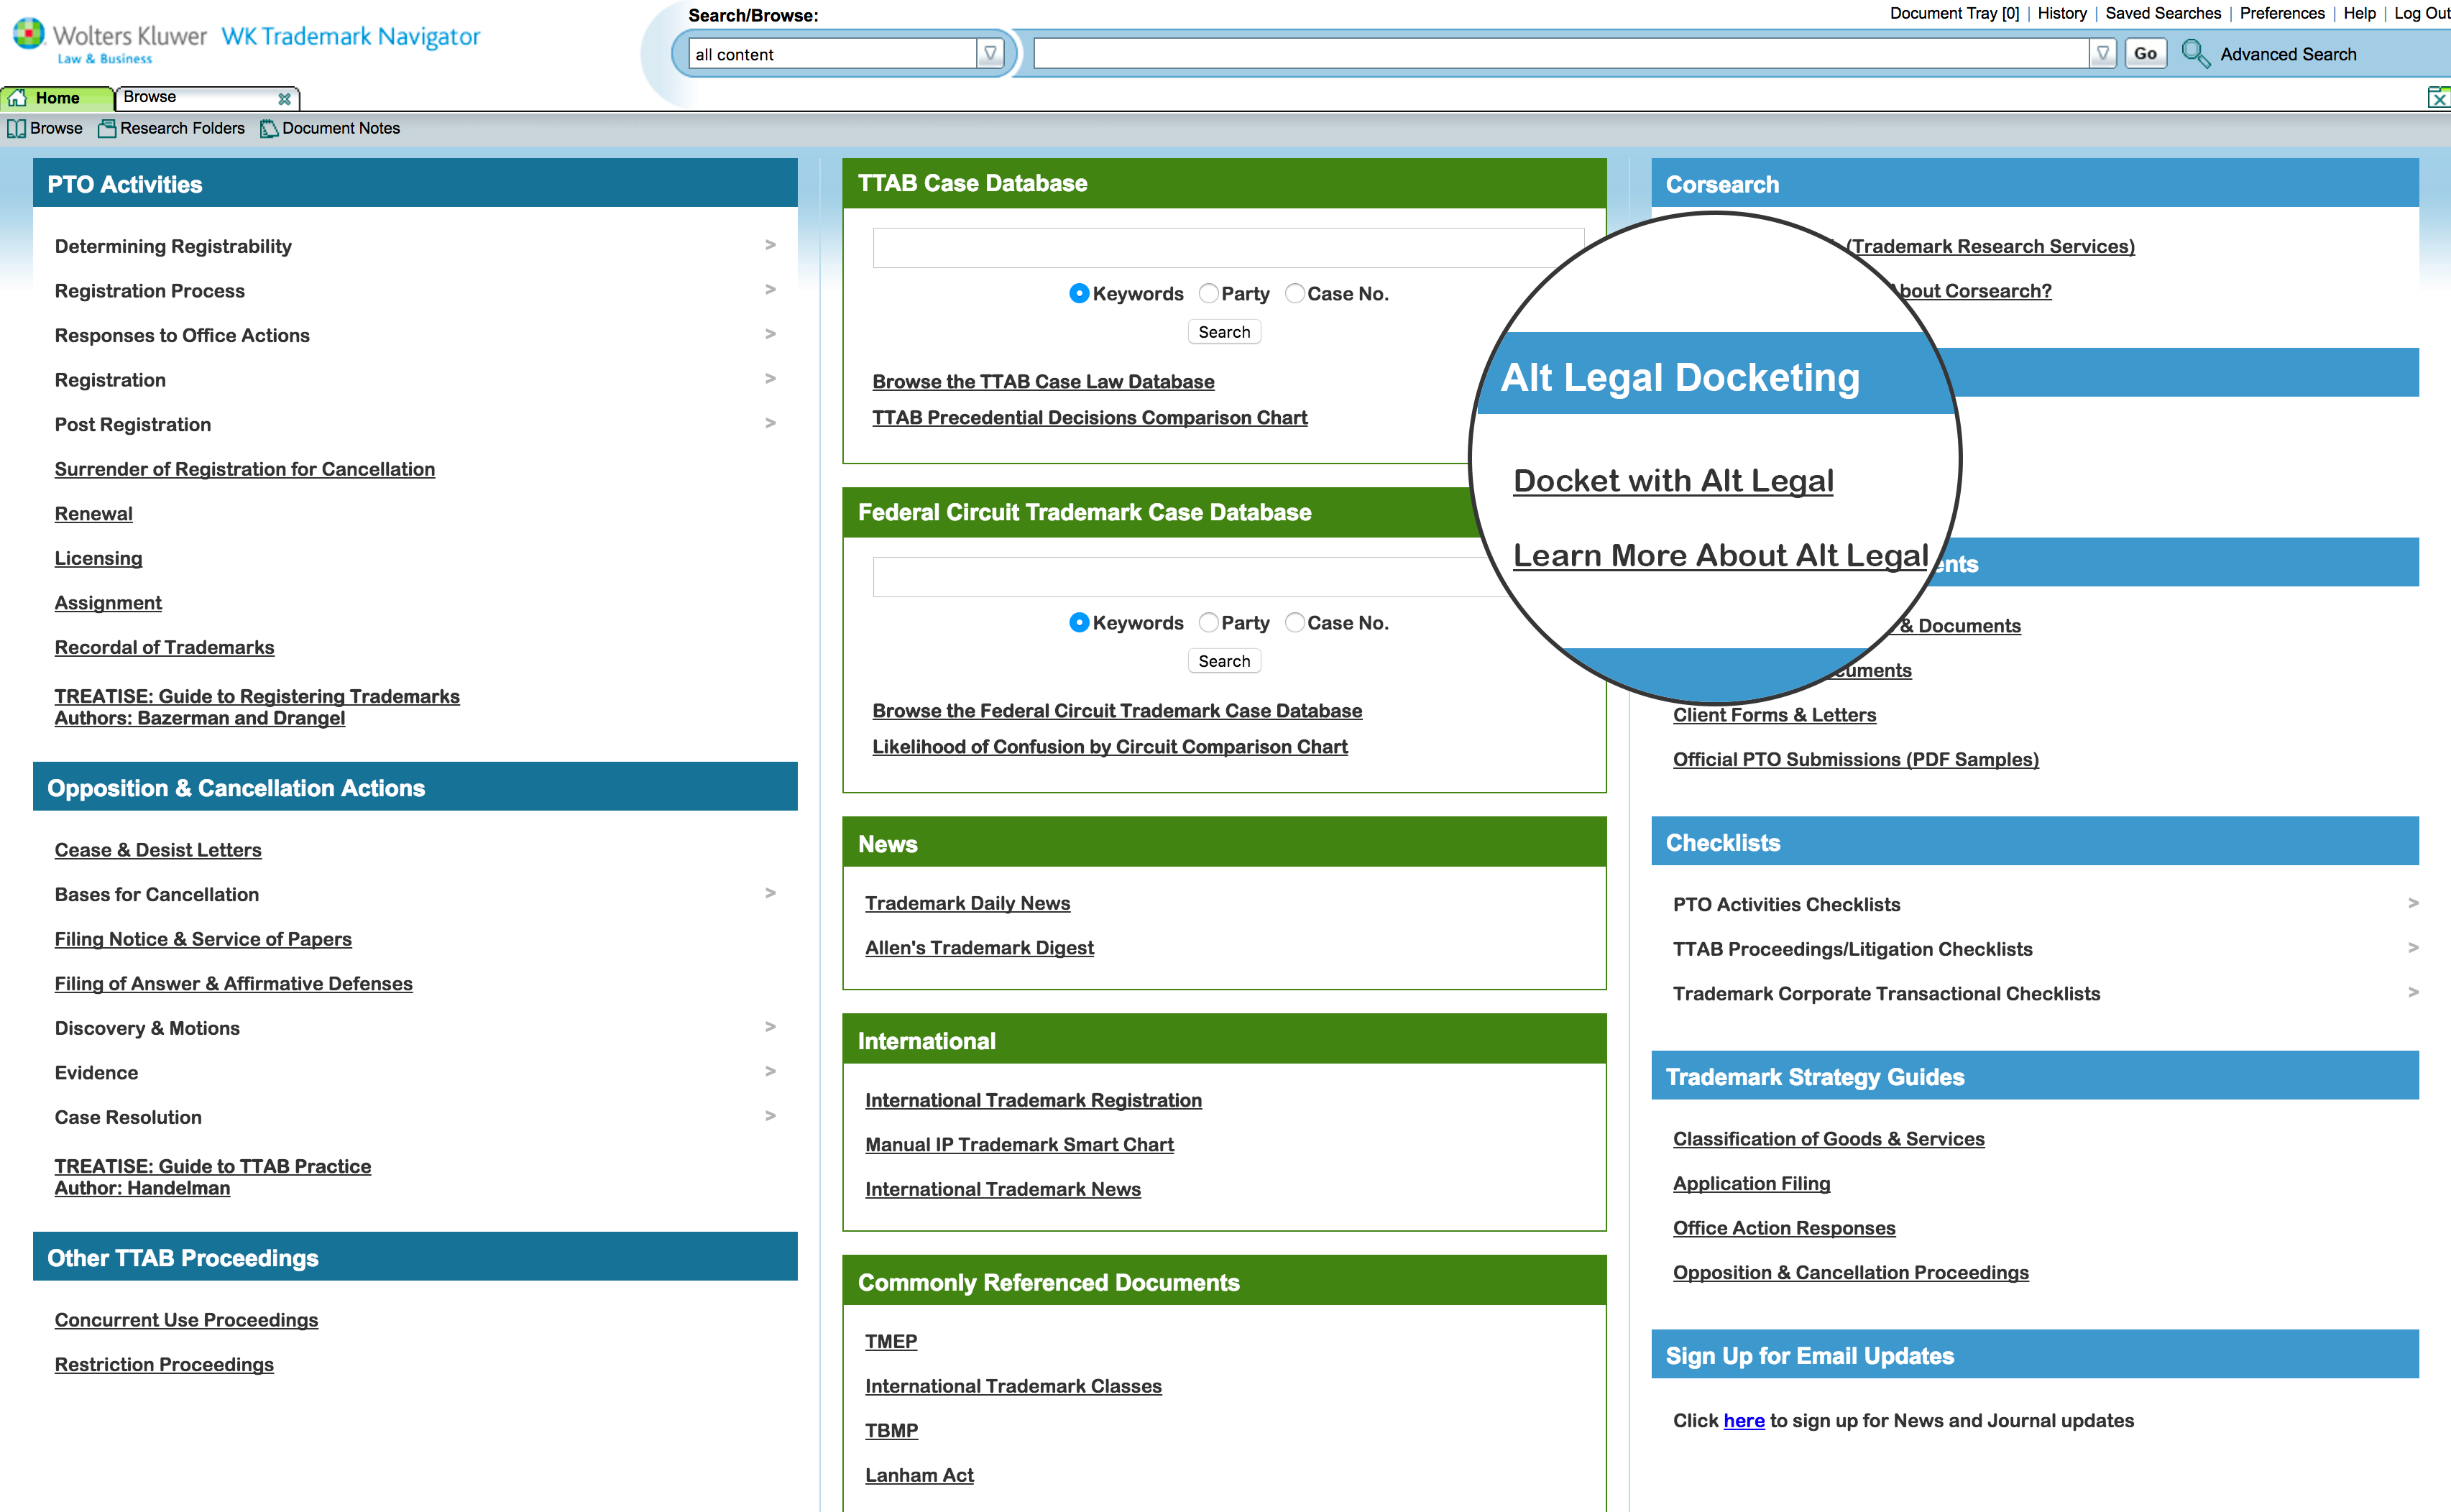Image resolution: width=2451 pixels, height=1512 pixels.
Task: Switch to the Home tab
Action: pos(57,98)
